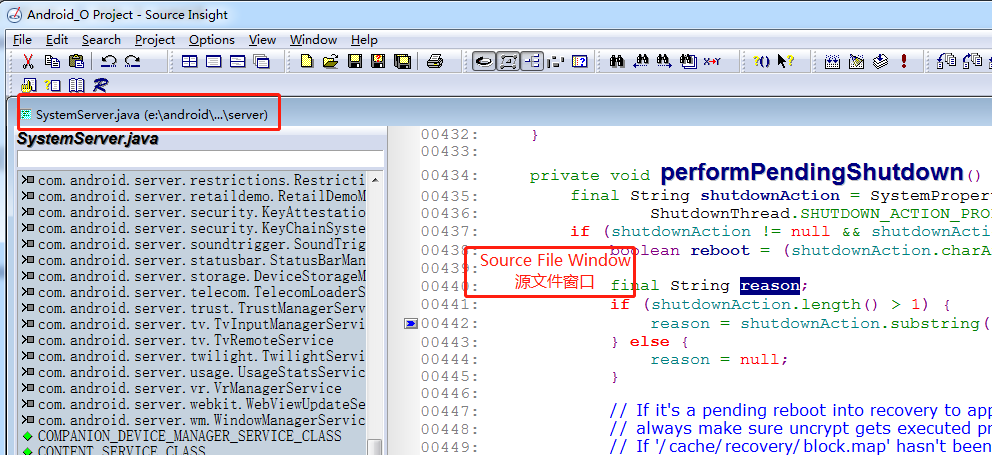Click the synchronize files stacked-pages icon
The image size is (992, 455).
[x=880, y=61]
